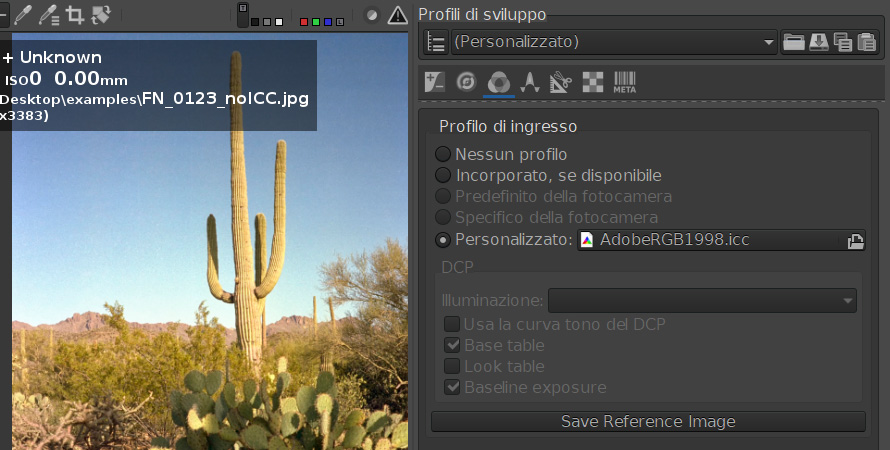
Task: Open the Illuminazione dropdown
Action: pos(702,300)
